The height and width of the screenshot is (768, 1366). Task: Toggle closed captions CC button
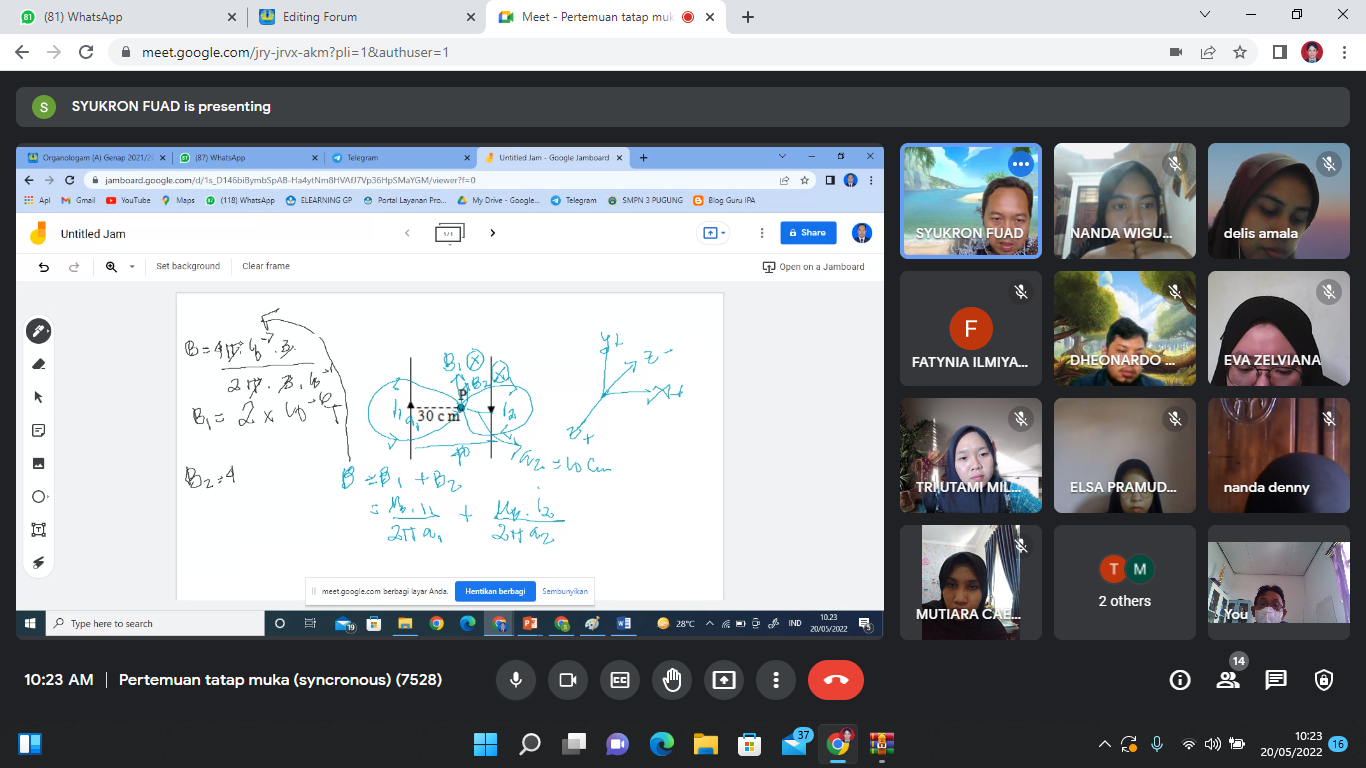(620, 680)
